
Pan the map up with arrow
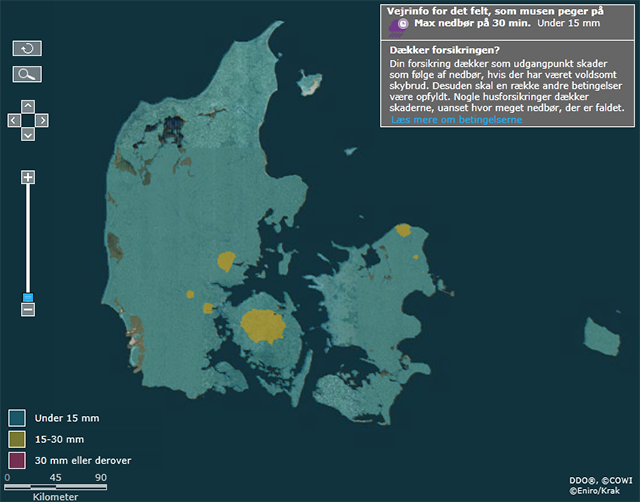tap(28, 106)
